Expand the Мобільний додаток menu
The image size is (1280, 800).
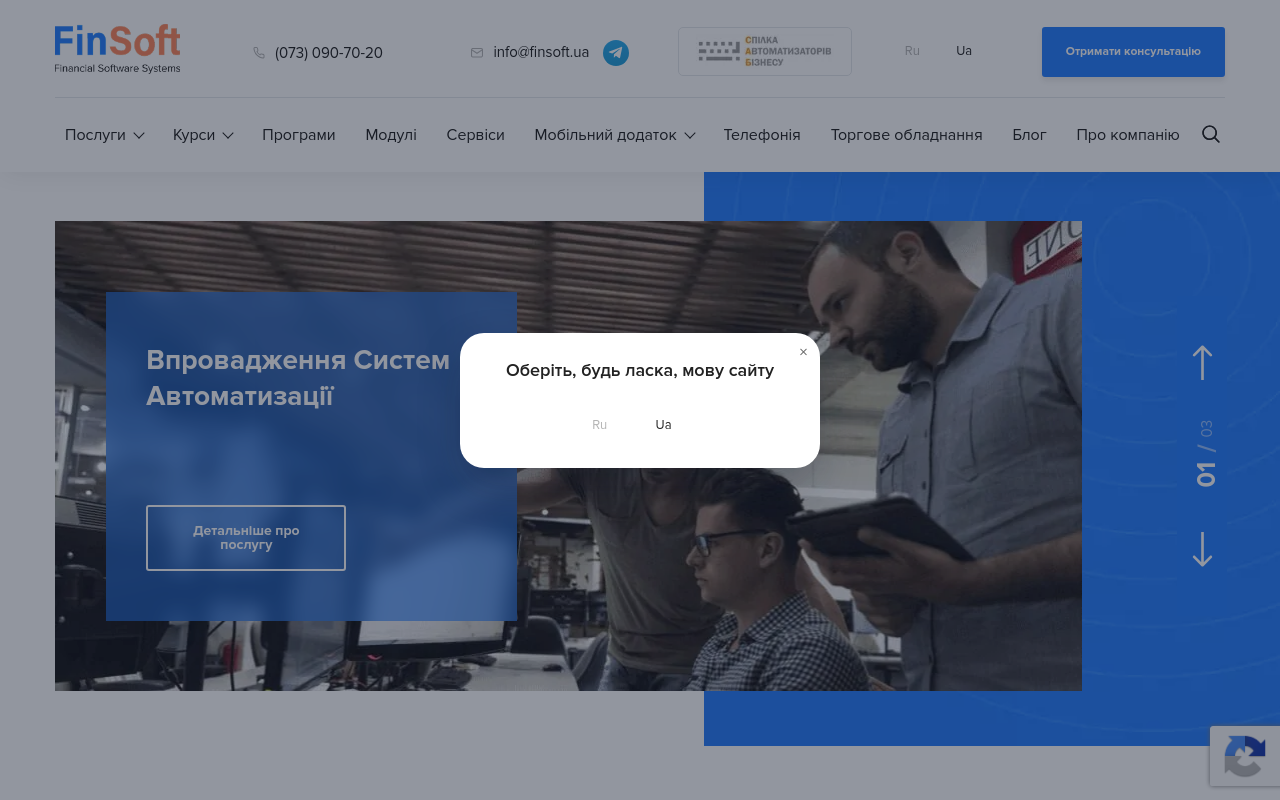(615, 135)
